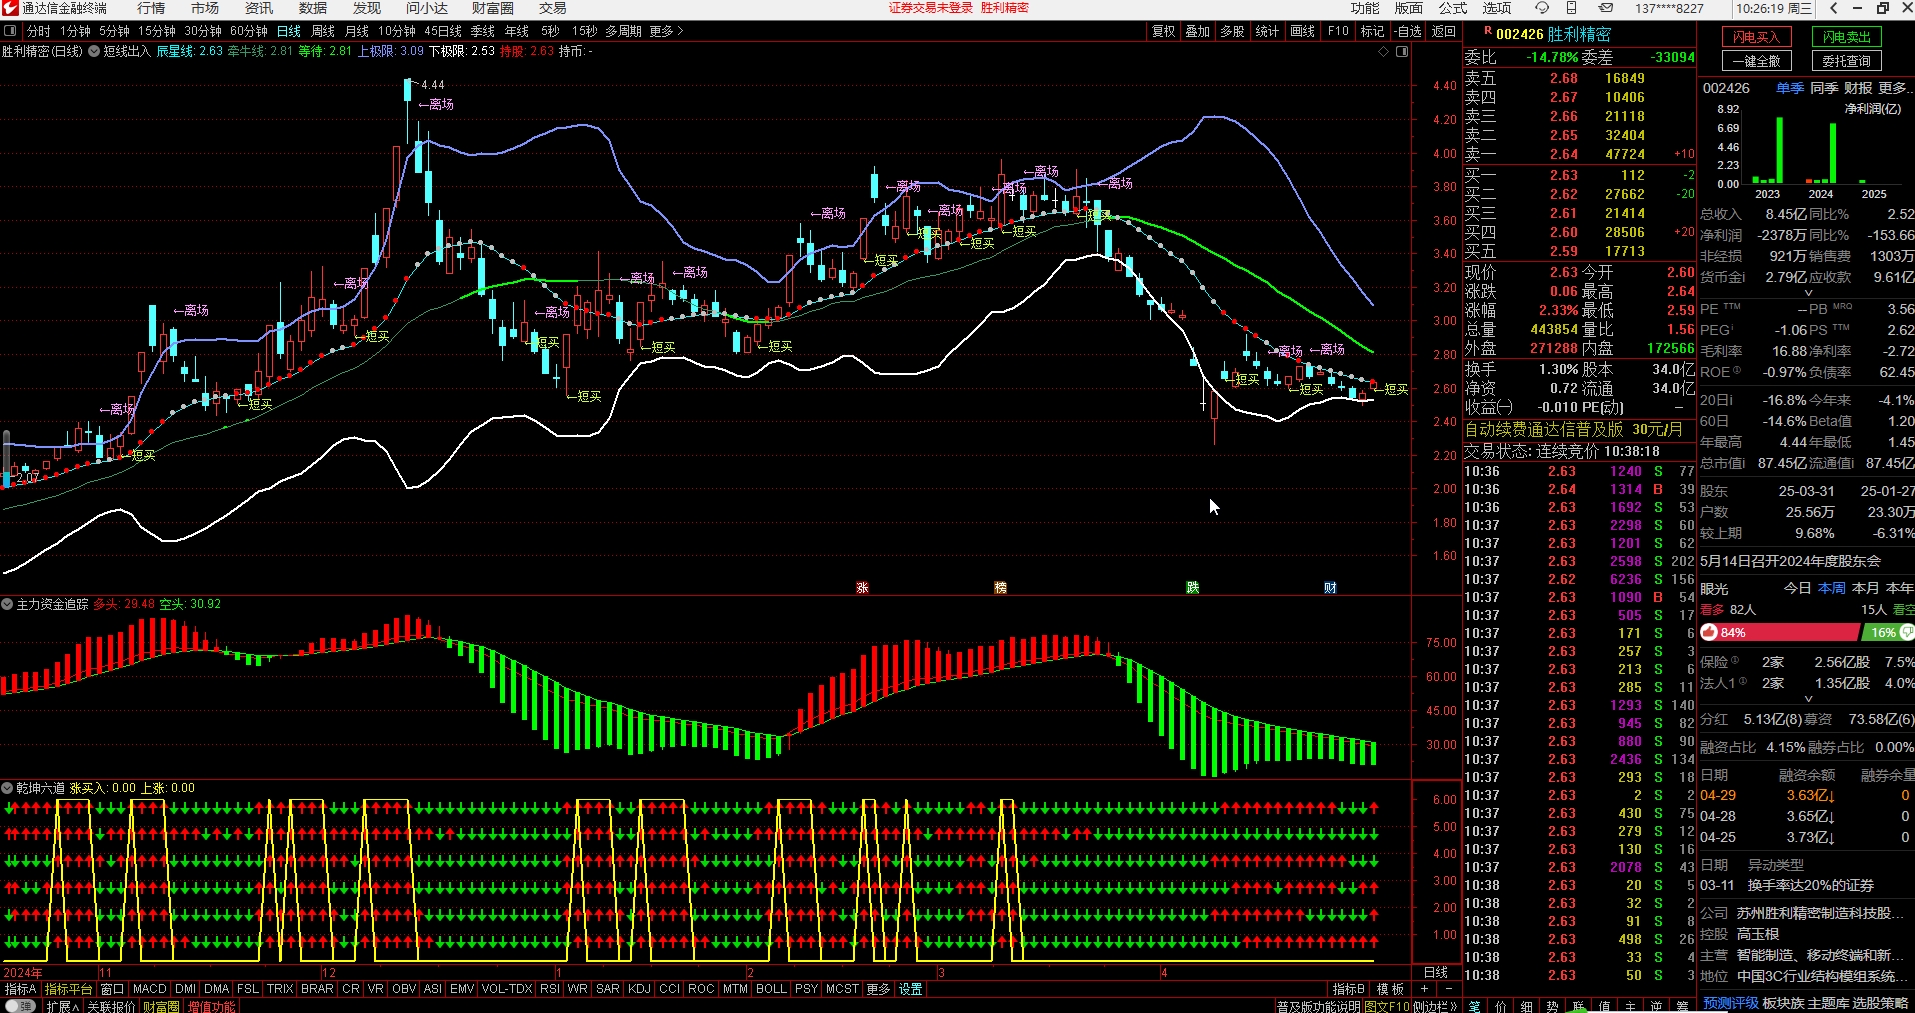Viewport: 1915px width, 1013px height.
Task: Click the diamond icon at chart top right
Action: click(x=1384, y=51)
